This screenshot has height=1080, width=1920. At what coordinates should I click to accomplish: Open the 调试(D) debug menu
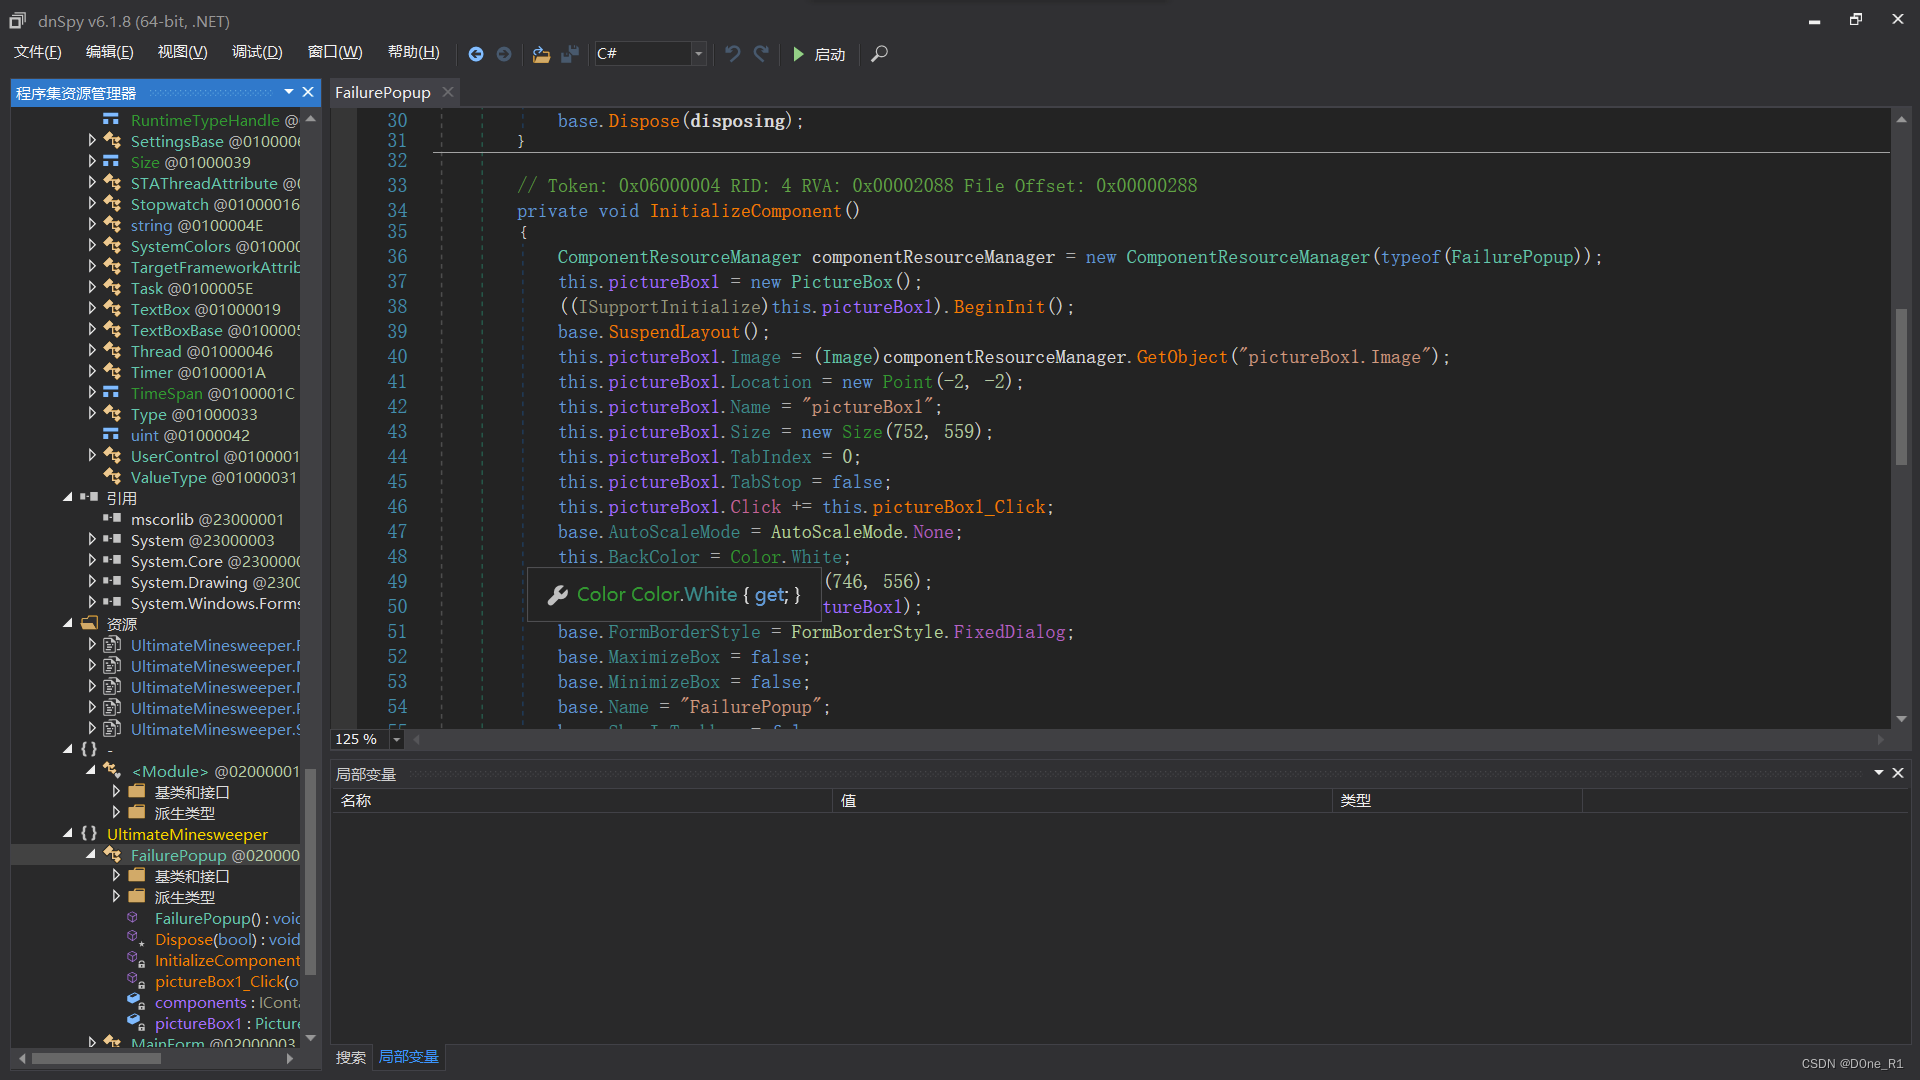pyautogui.click(x=257, y=52)
